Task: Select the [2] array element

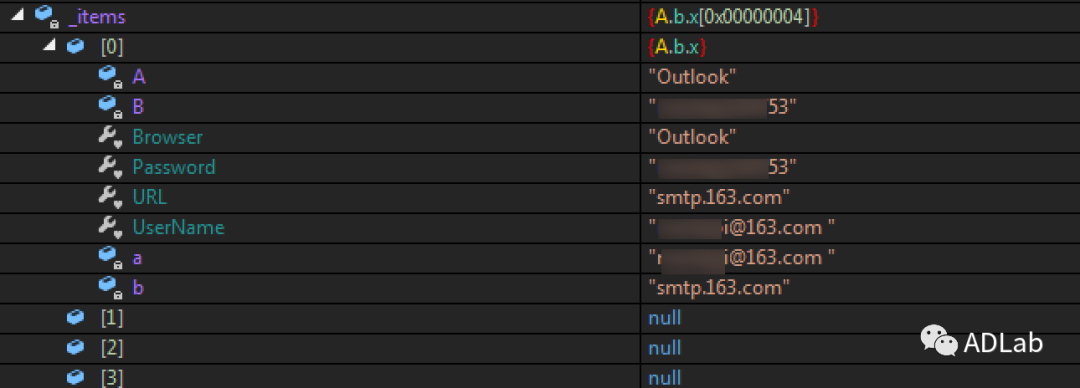Action: coord(540,348)
